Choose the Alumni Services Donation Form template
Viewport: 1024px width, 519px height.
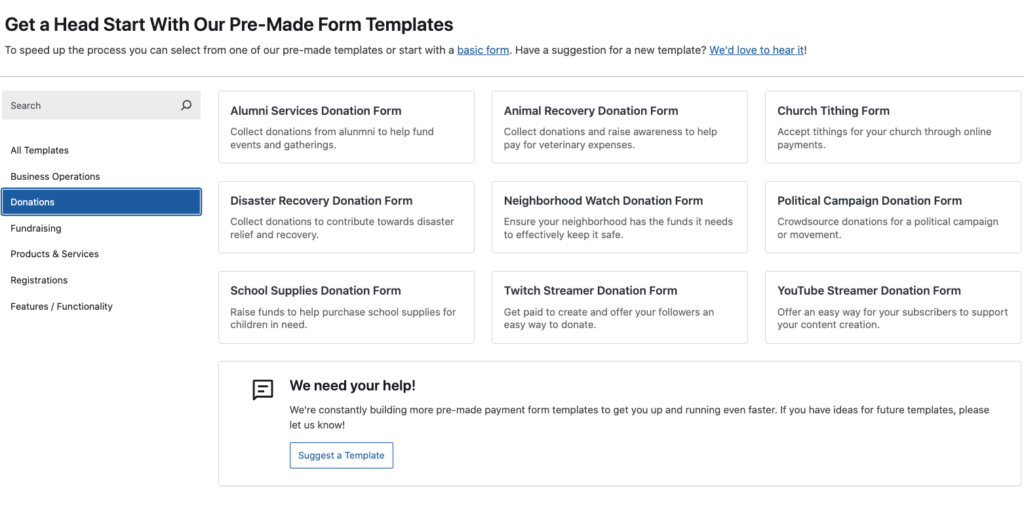tap(346, 127)
